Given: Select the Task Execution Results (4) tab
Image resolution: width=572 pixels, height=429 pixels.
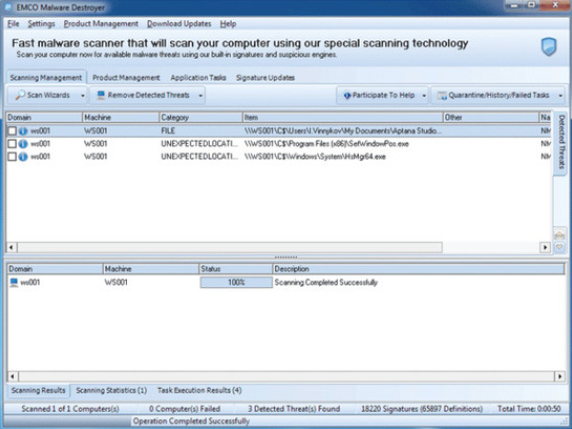Looking at the screenshot, I should [x=200, y=390].
